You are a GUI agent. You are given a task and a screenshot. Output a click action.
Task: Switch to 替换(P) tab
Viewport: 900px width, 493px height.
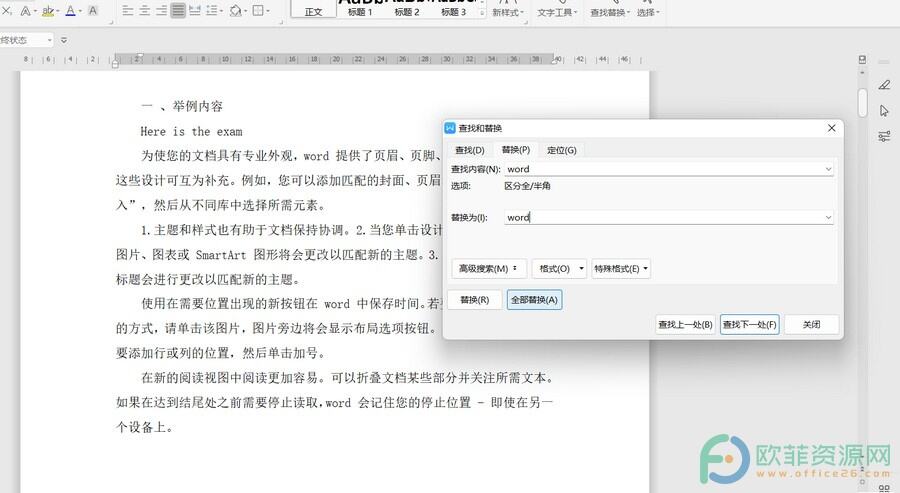515,150
